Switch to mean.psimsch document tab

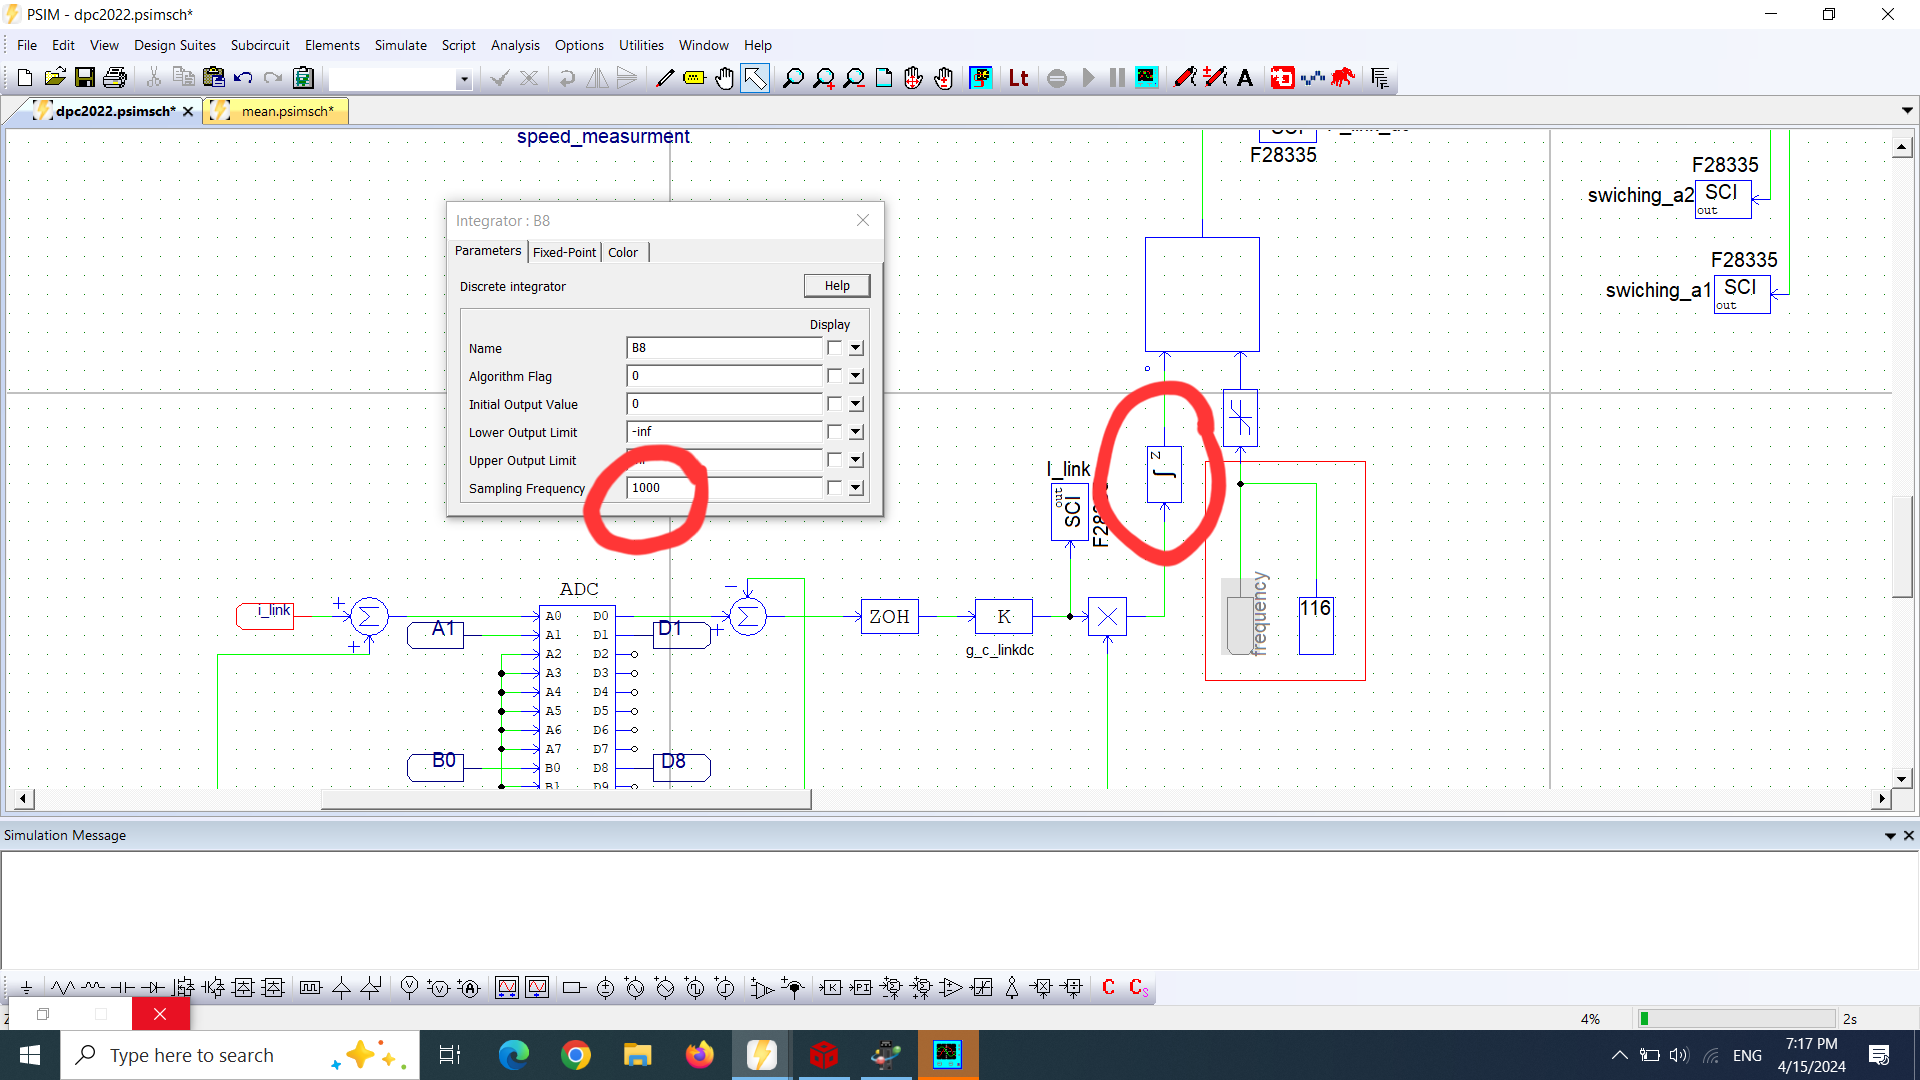[287, 111]
